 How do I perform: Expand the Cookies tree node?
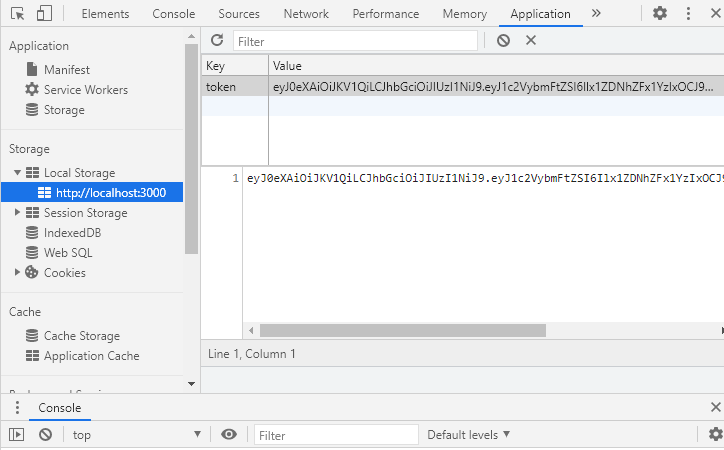(x=18, y=273)
